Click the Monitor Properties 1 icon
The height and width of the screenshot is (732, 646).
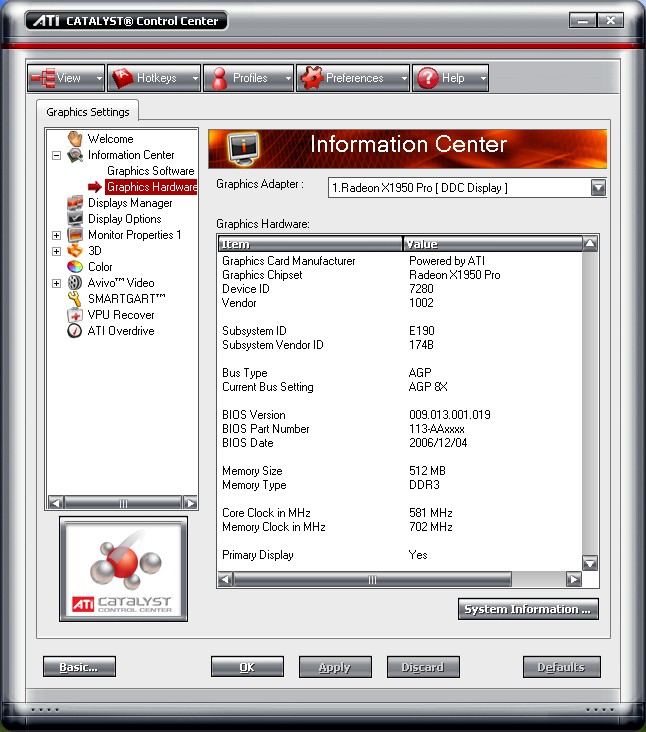pos(75,235)
